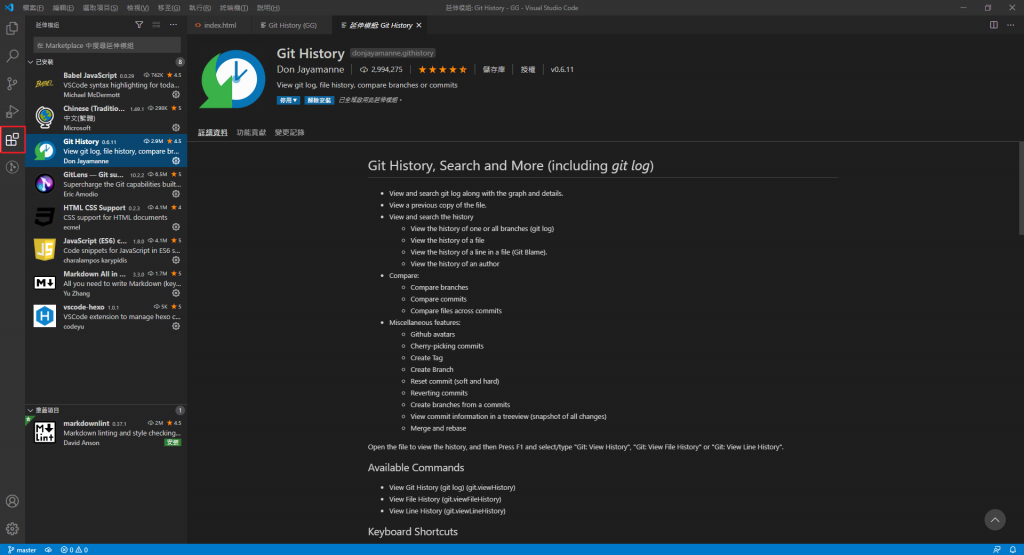Open manage gear for JavaScript (ES6) extension
Viewport: 1024px width, 555px height.
coord(176,260)
